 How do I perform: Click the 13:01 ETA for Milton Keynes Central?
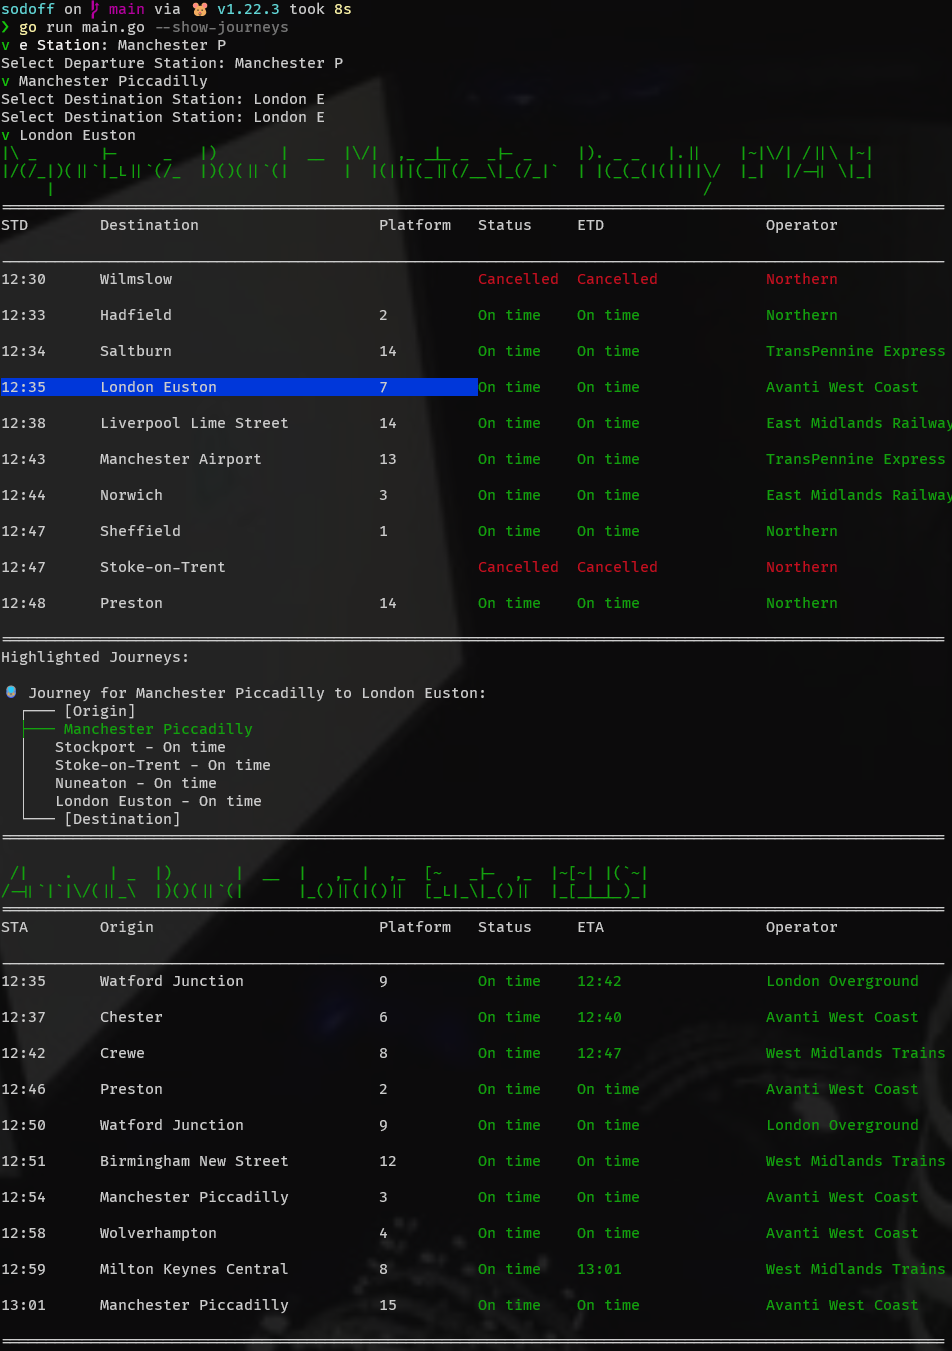click(599, 1269)
